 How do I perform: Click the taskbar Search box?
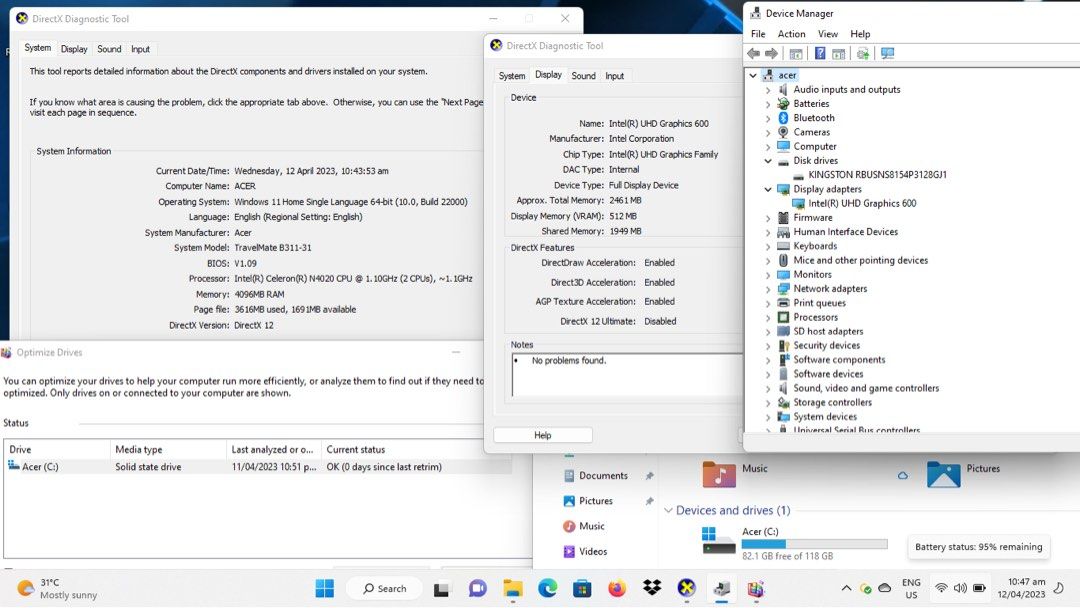point(385,589)
